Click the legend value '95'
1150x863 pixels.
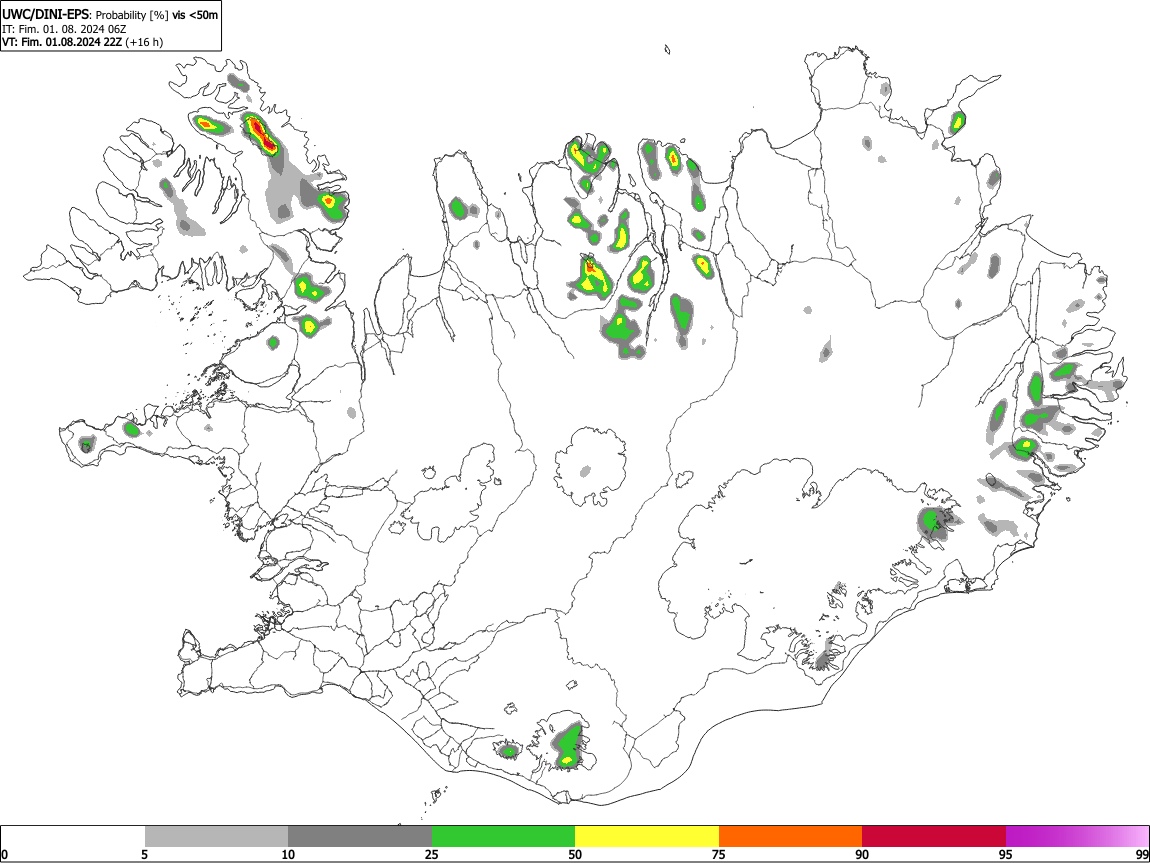point(1006,855)
